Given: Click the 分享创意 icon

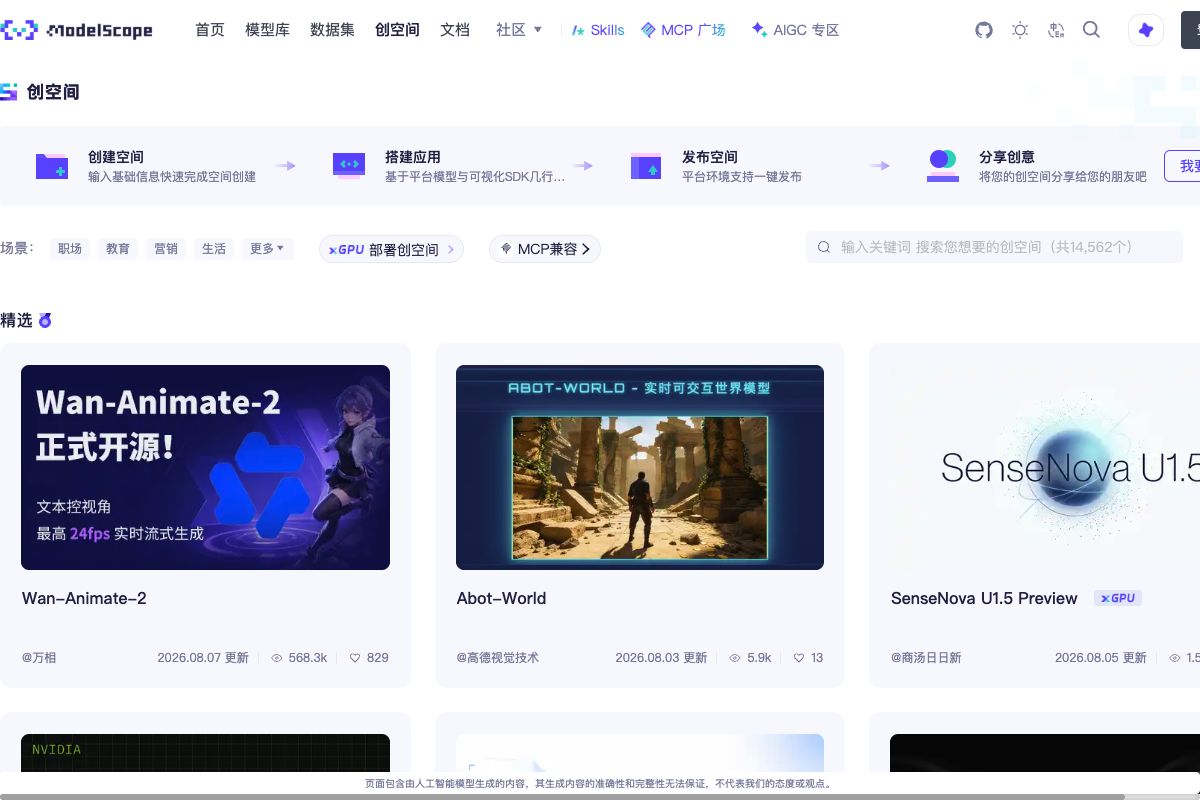Looking at the screenshot, I should [x=943, y=166].
